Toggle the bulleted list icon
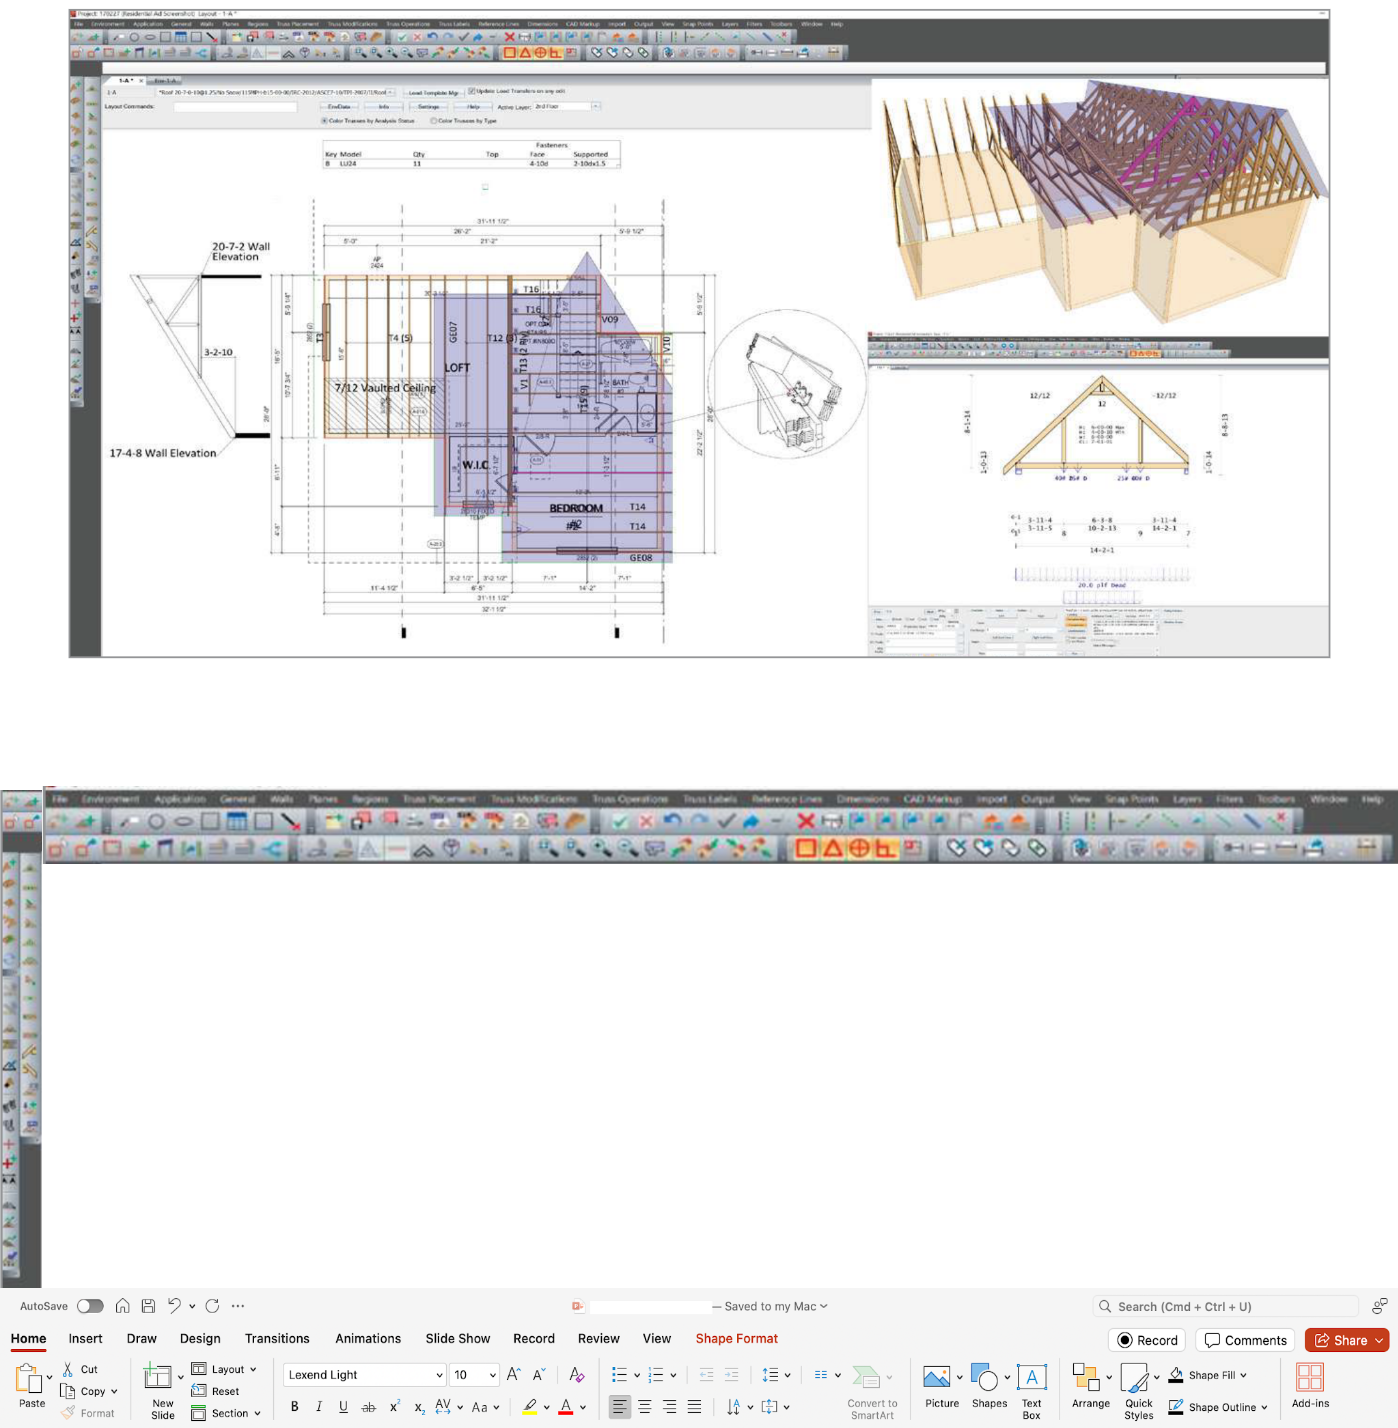Viewport: 1398px width, 1428px height. tap(618, 1374)
